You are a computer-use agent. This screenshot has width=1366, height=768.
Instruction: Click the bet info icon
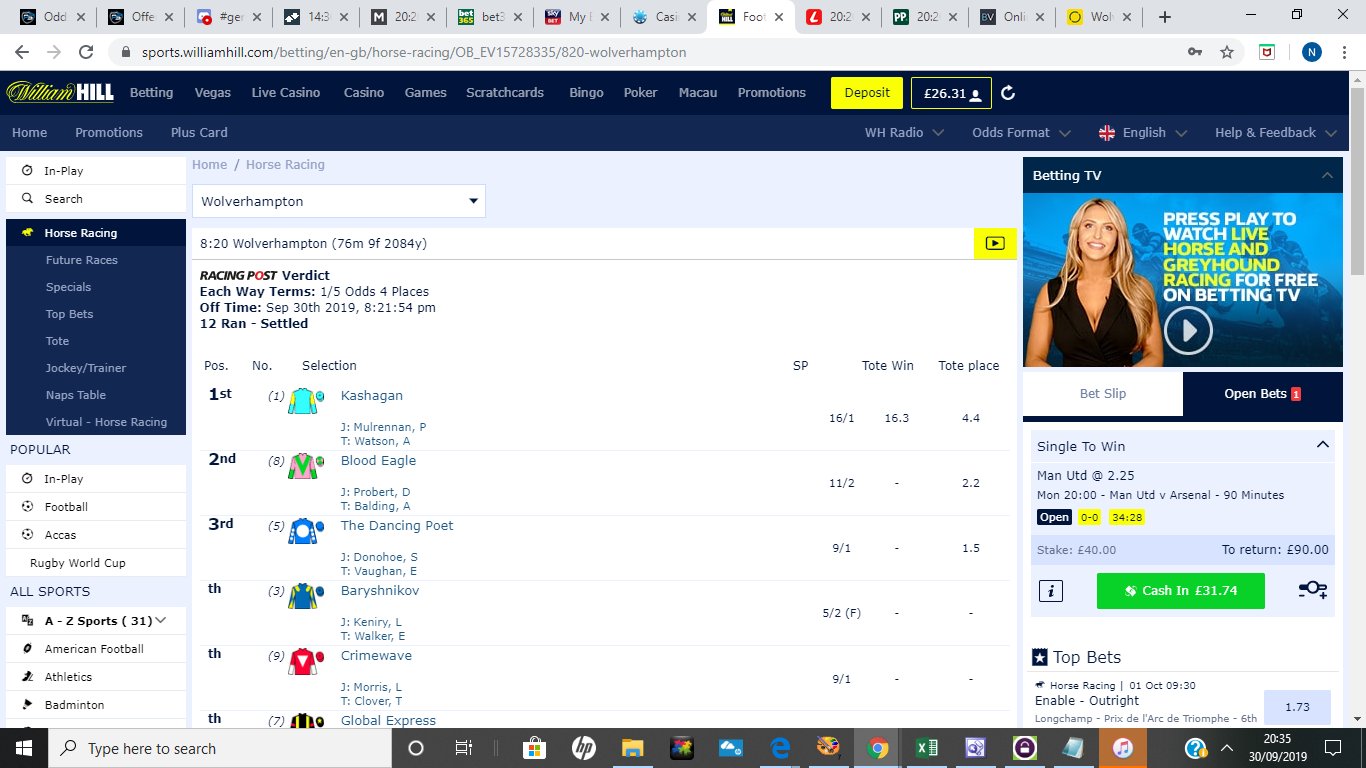[1050, 591]
